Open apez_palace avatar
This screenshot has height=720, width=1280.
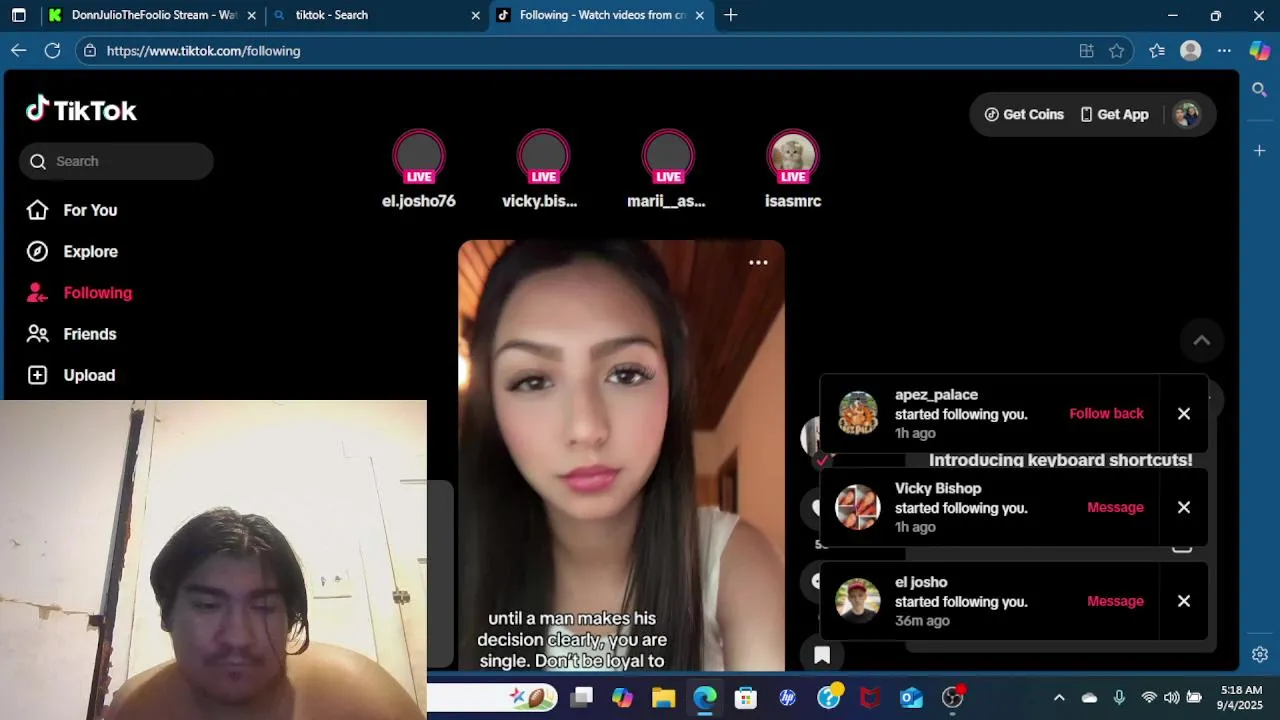pyautogui.click(x=858, y=413)
